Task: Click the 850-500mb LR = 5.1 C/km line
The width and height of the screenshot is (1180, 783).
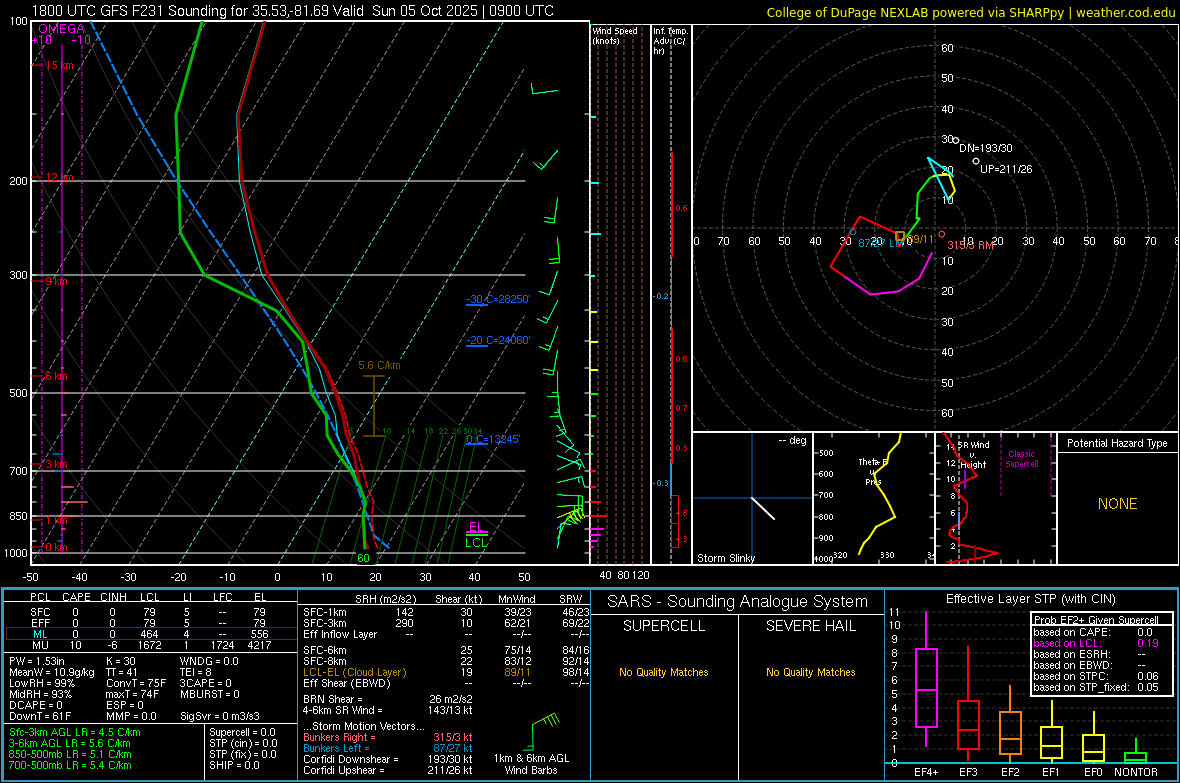Action: (x=70, y=754)
